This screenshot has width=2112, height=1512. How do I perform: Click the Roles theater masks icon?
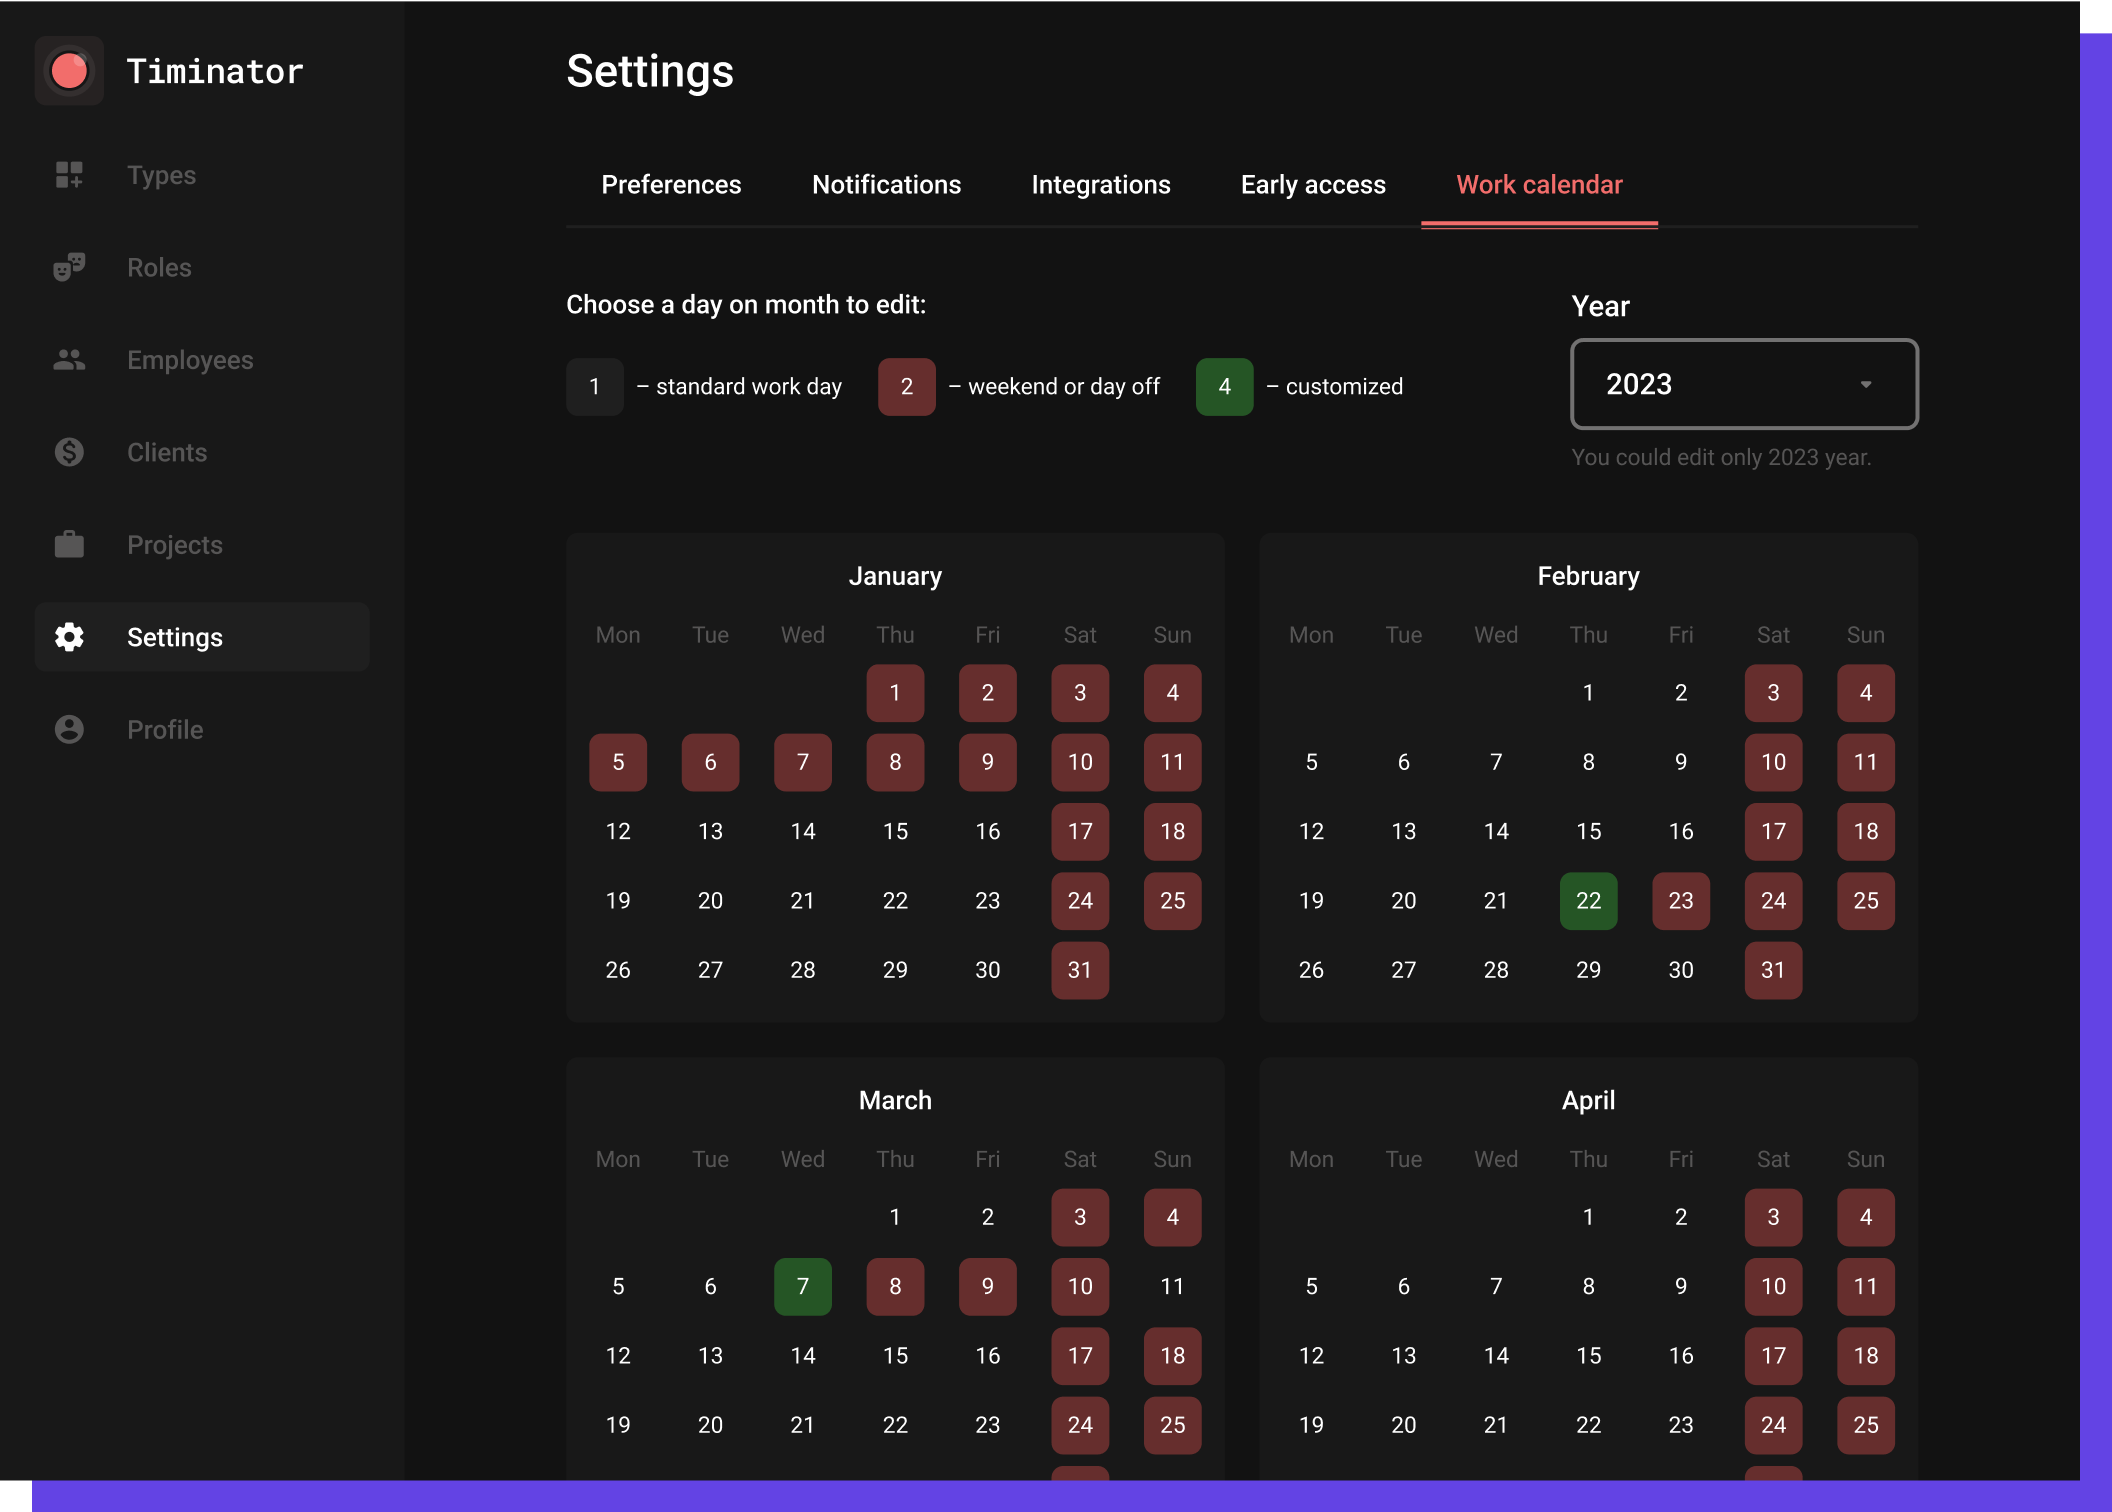(x=69, y=267)
